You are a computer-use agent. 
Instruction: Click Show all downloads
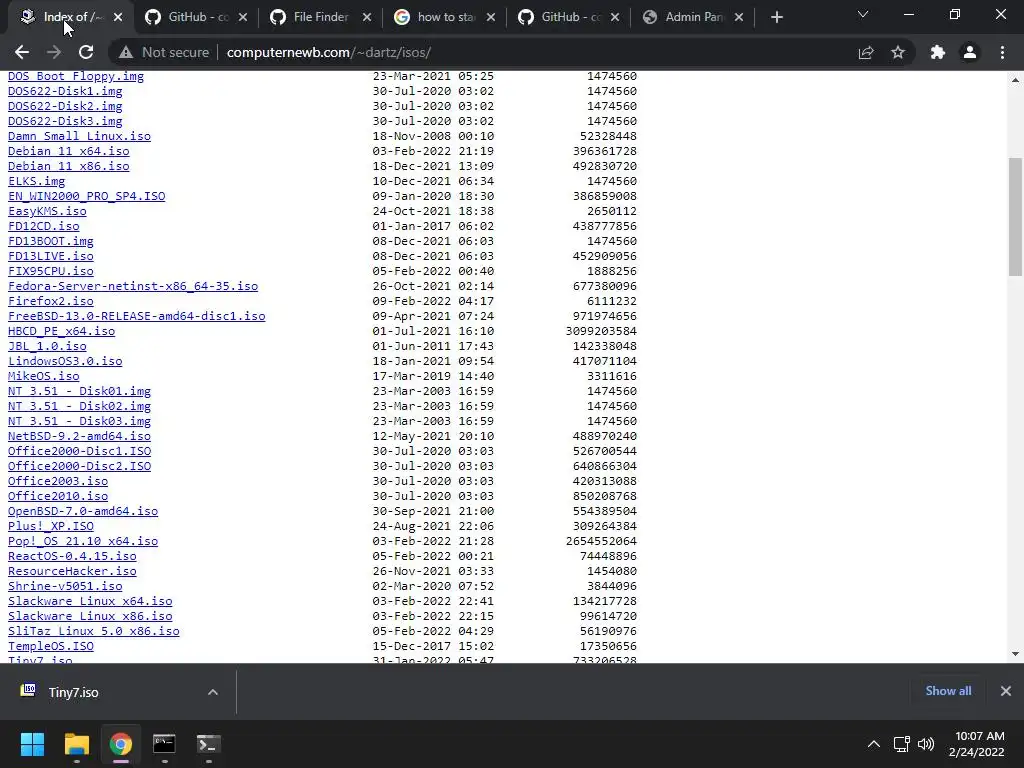click(x=948, y=691)
